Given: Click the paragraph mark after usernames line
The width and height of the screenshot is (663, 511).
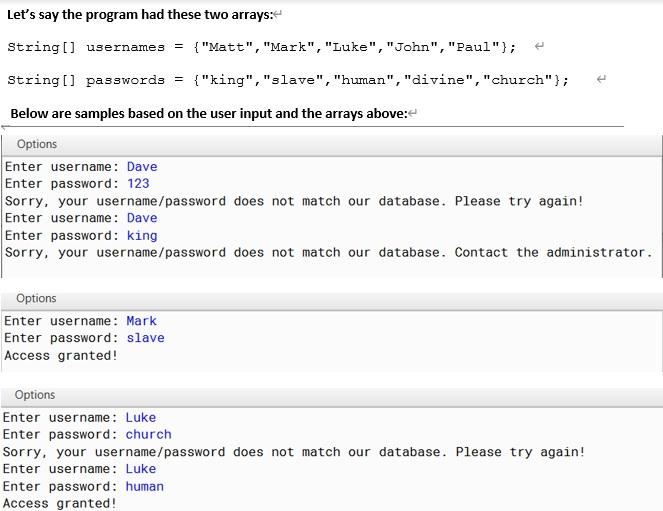Looking at the screenshot, I should [539, 46].
